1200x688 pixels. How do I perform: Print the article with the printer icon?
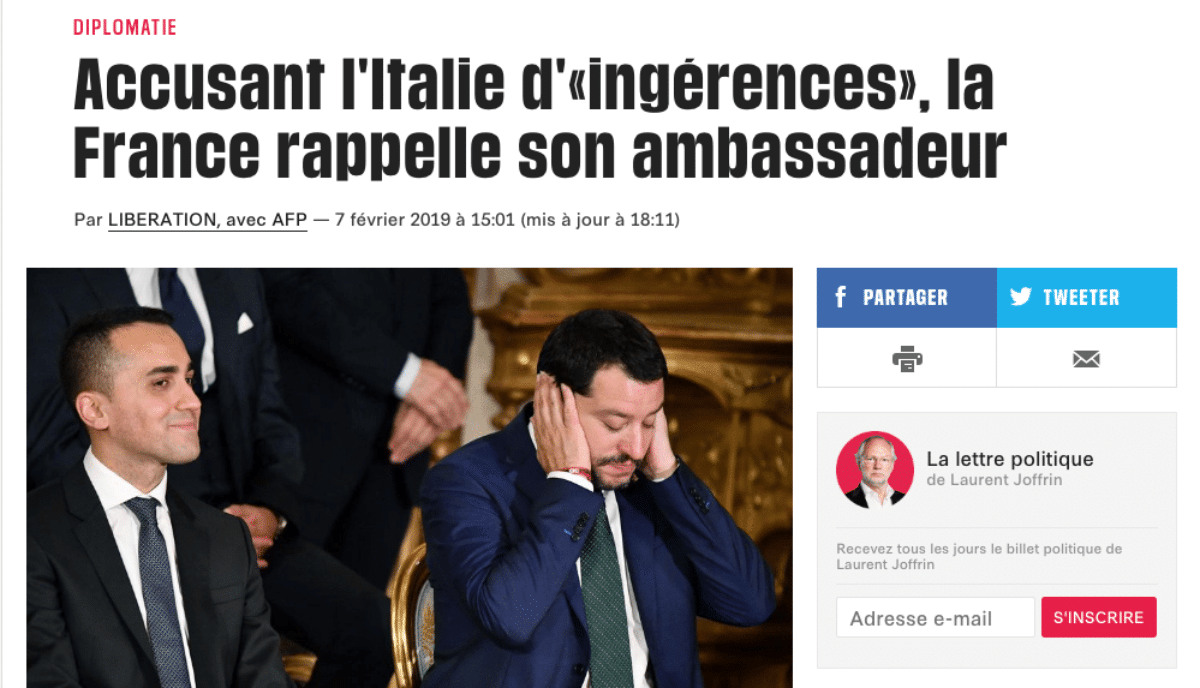coord(907,358)
